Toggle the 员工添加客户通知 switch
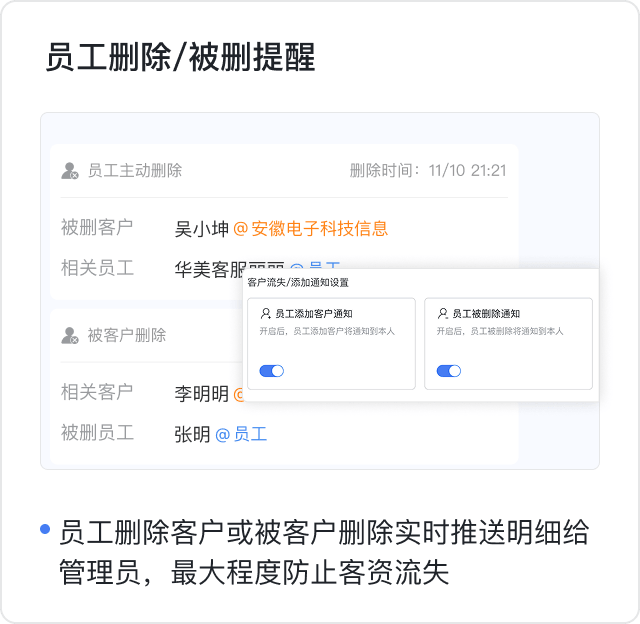 point(272,371)
